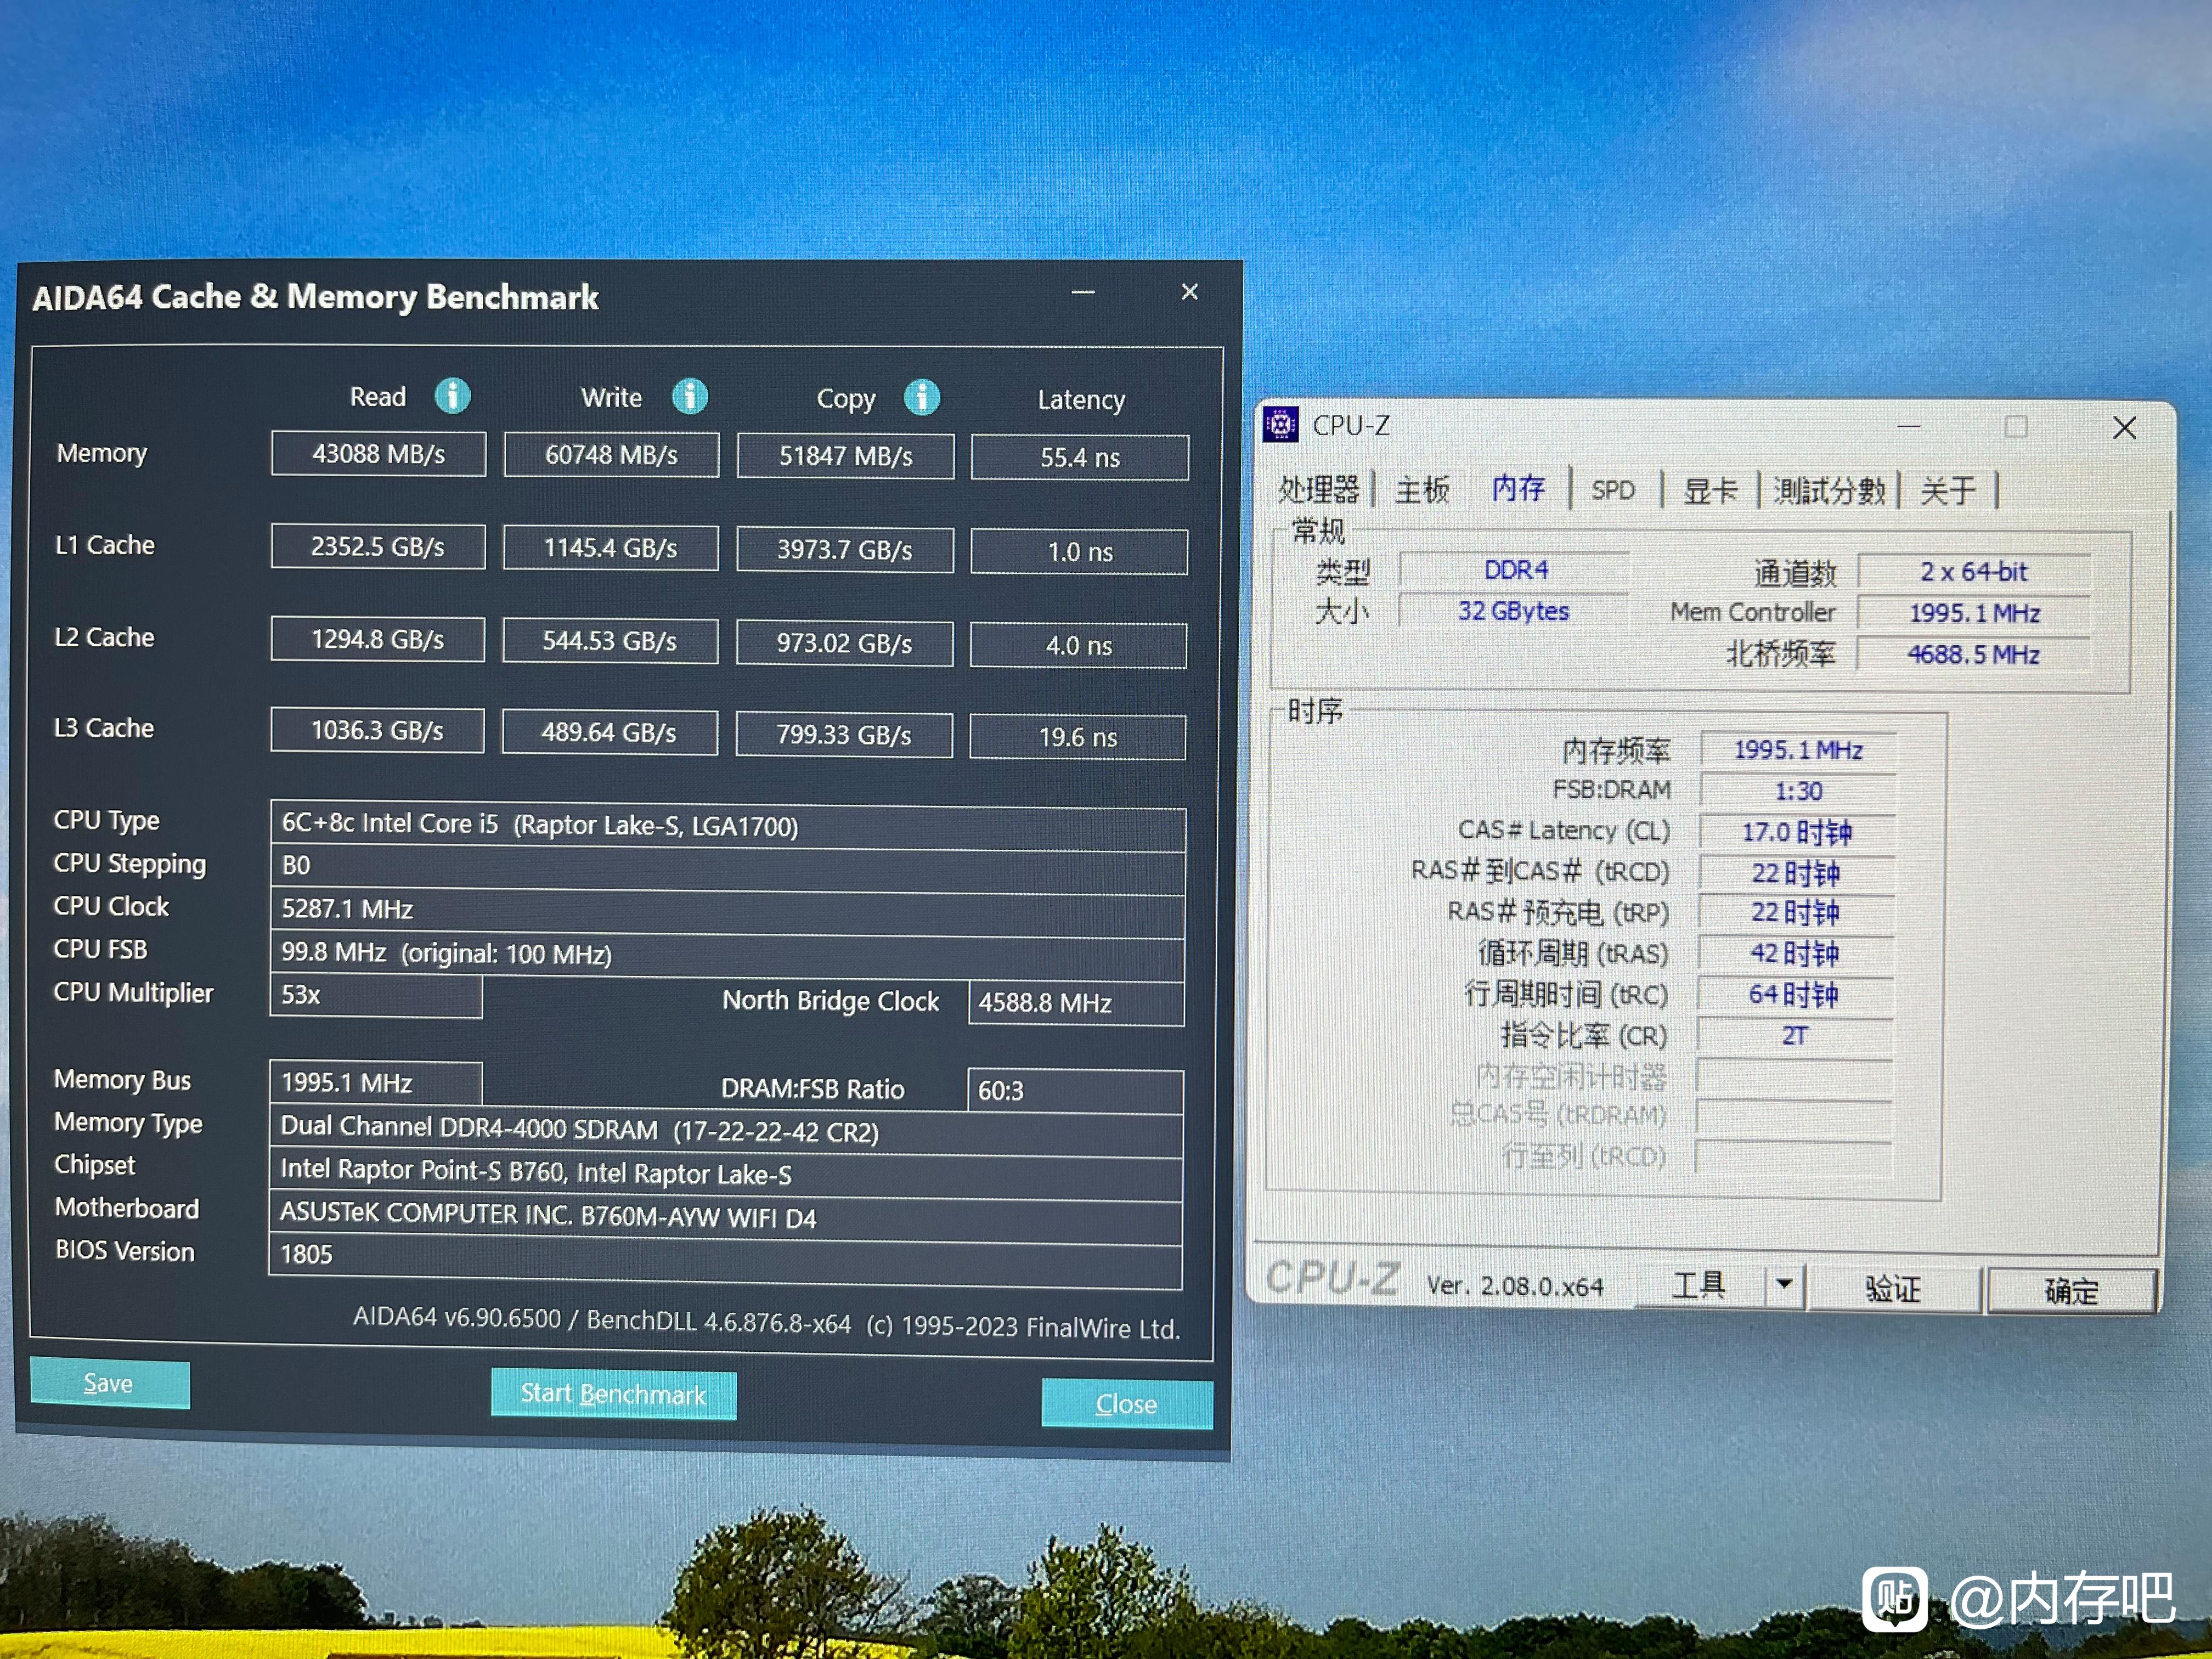The width and height of the screenshot is (2212, 1659).
Task: Open the SPD tab in CPU-Z
Action: (x=1613, y=490)
